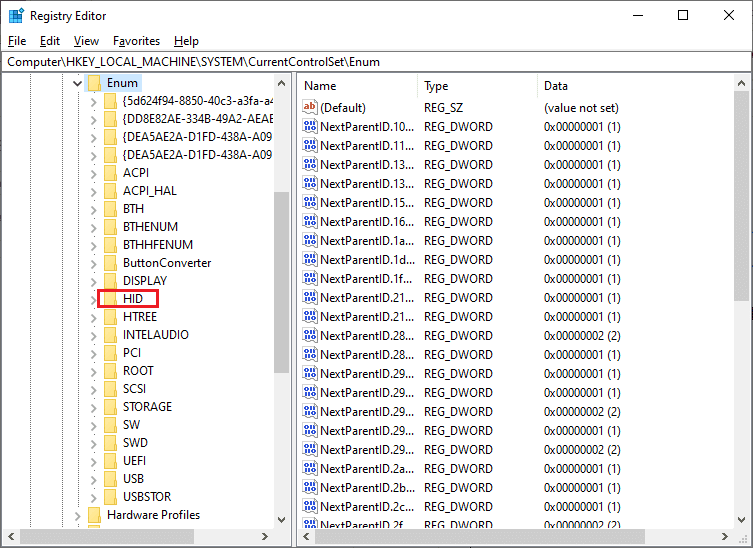Click the NextParentID.16 DWORD icon
Viewport: 753px width, 548px height.
(x=310, y=221)
